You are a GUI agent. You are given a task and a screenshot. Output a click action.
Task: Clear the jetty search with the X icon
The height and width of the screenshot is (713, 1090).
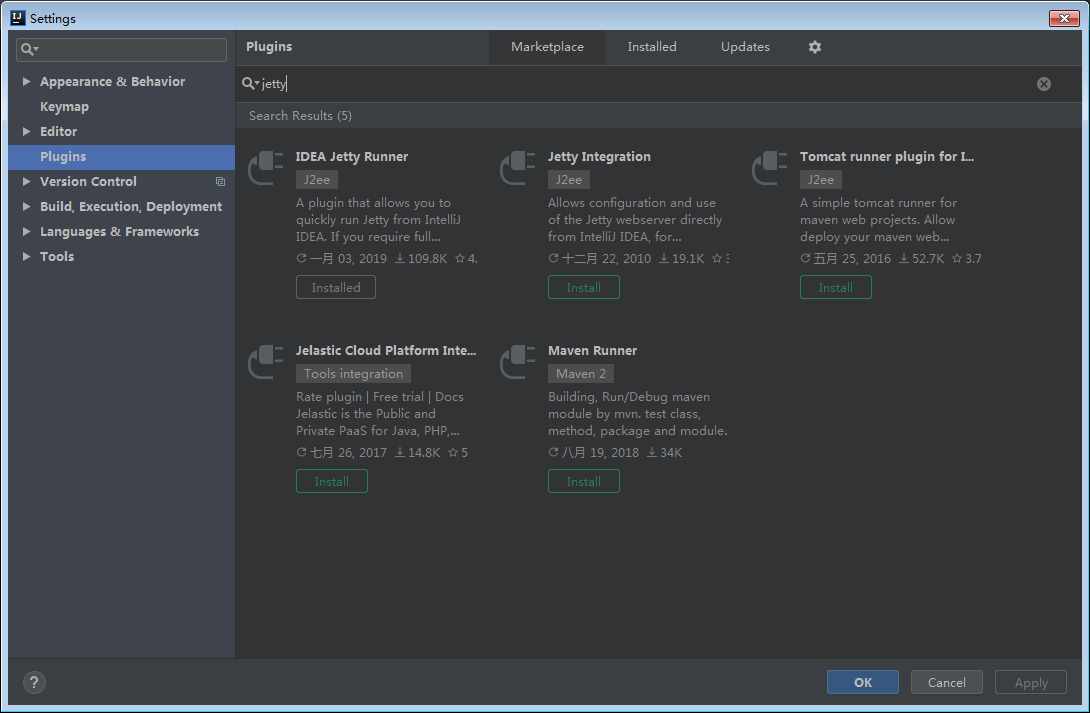point(1044,83)
